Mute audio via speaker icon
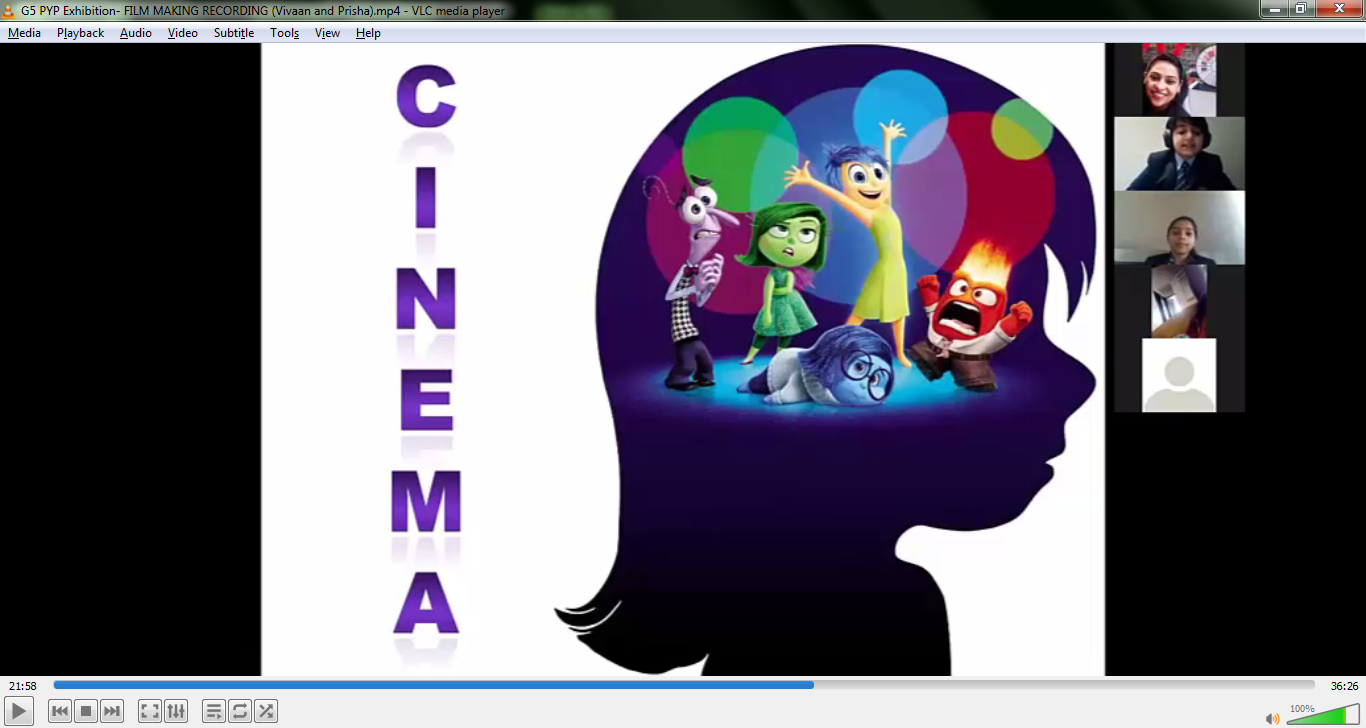 (x=1272, y=718)
